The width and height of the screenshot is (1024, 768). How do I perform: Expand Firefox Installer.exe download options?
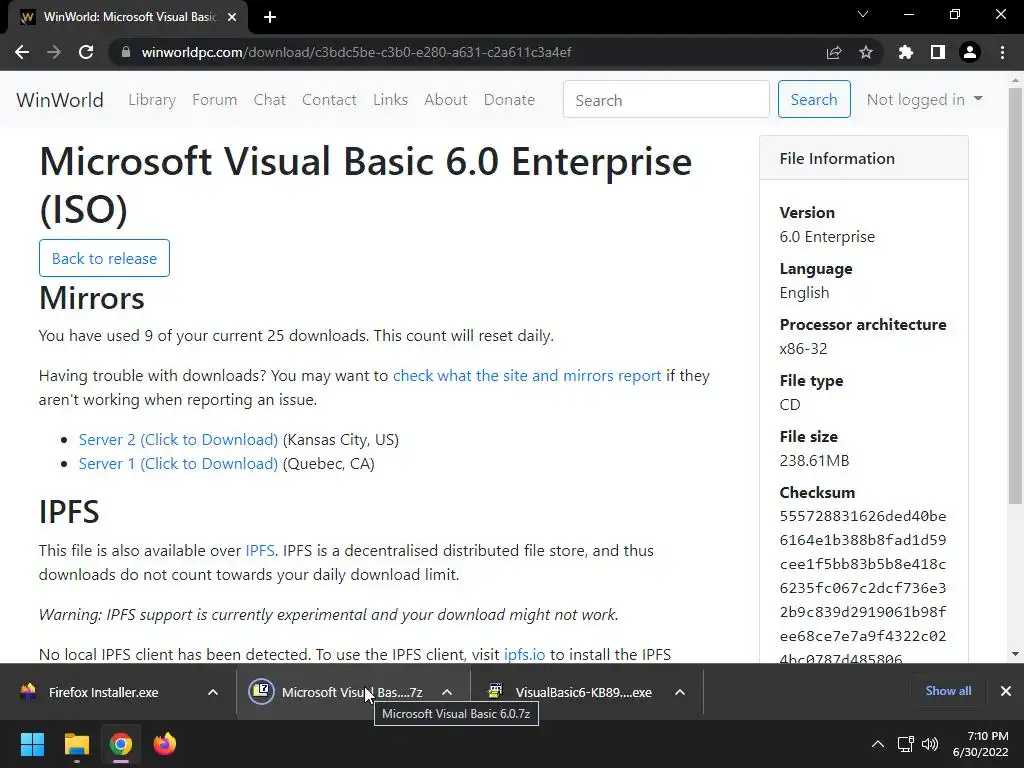click(213, 692)
